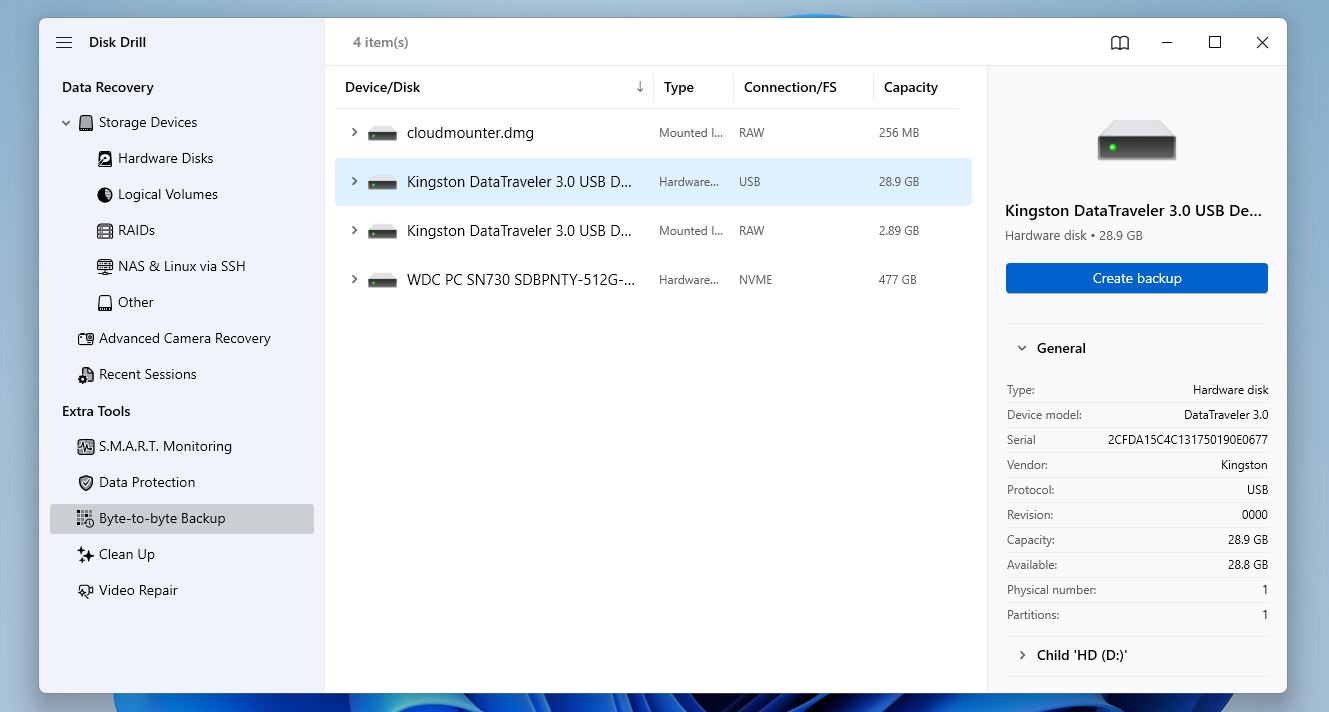The image size is (1329, 712).
Task: Click the 28.8 GB available value
Action: click(1247, 565)
